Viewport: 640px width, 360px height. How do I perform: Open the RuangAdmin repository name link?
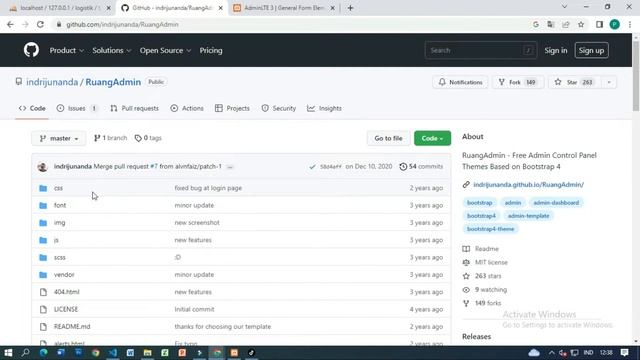coord(113,82)
